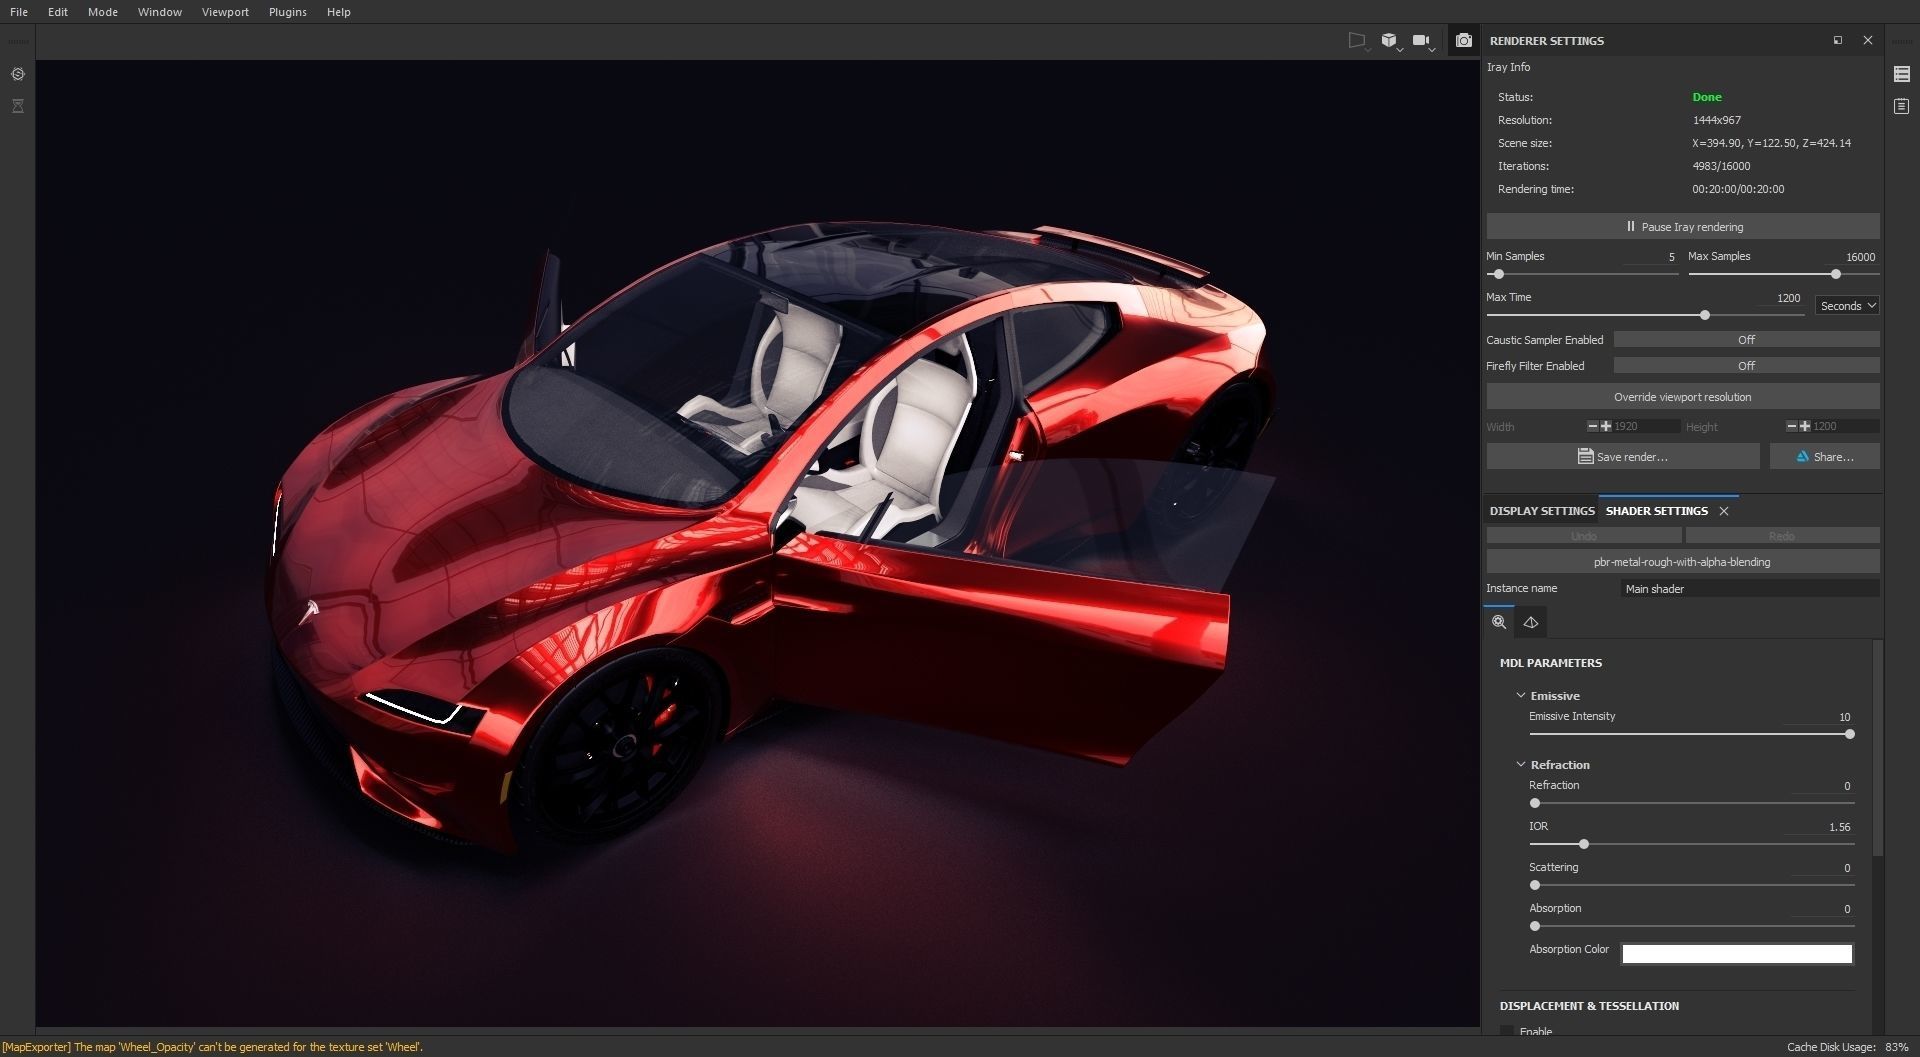
Task: Click the perspective view icon in viewport toolbar
Action: [x=1356, y=40]
